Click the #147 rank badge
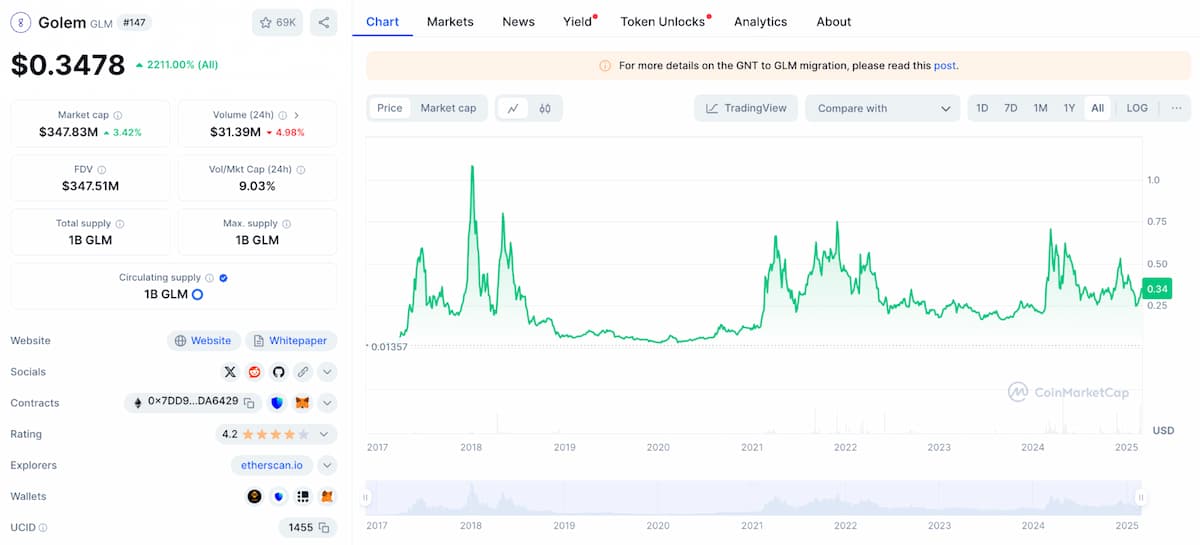This screenshot has height=545, width=1200. (134, 22)
